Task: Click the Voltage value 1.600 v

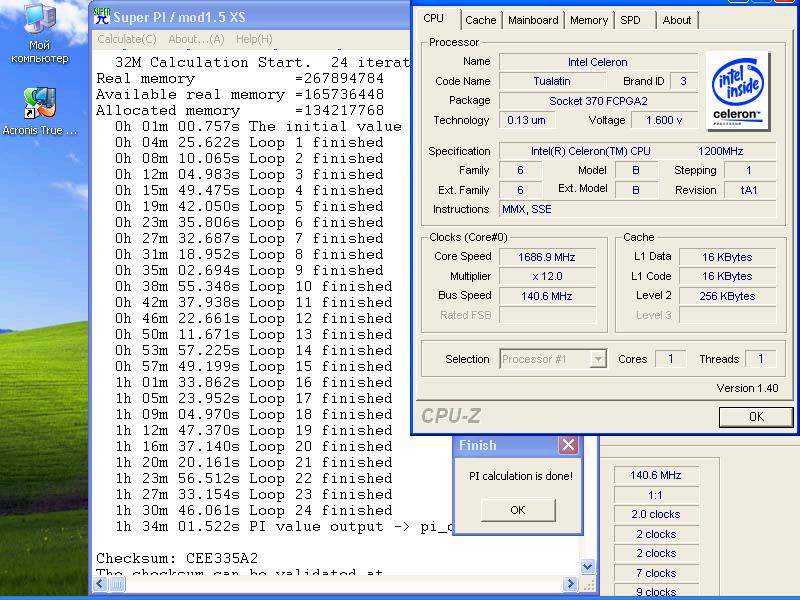Action: [664, 120]
